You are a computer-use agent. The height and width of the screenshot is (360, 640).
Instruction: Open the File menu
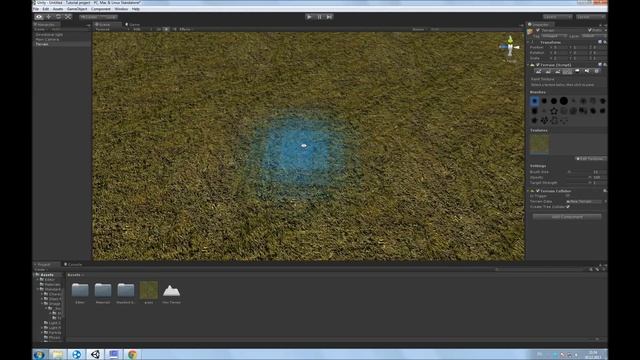(x=36, y=9)
